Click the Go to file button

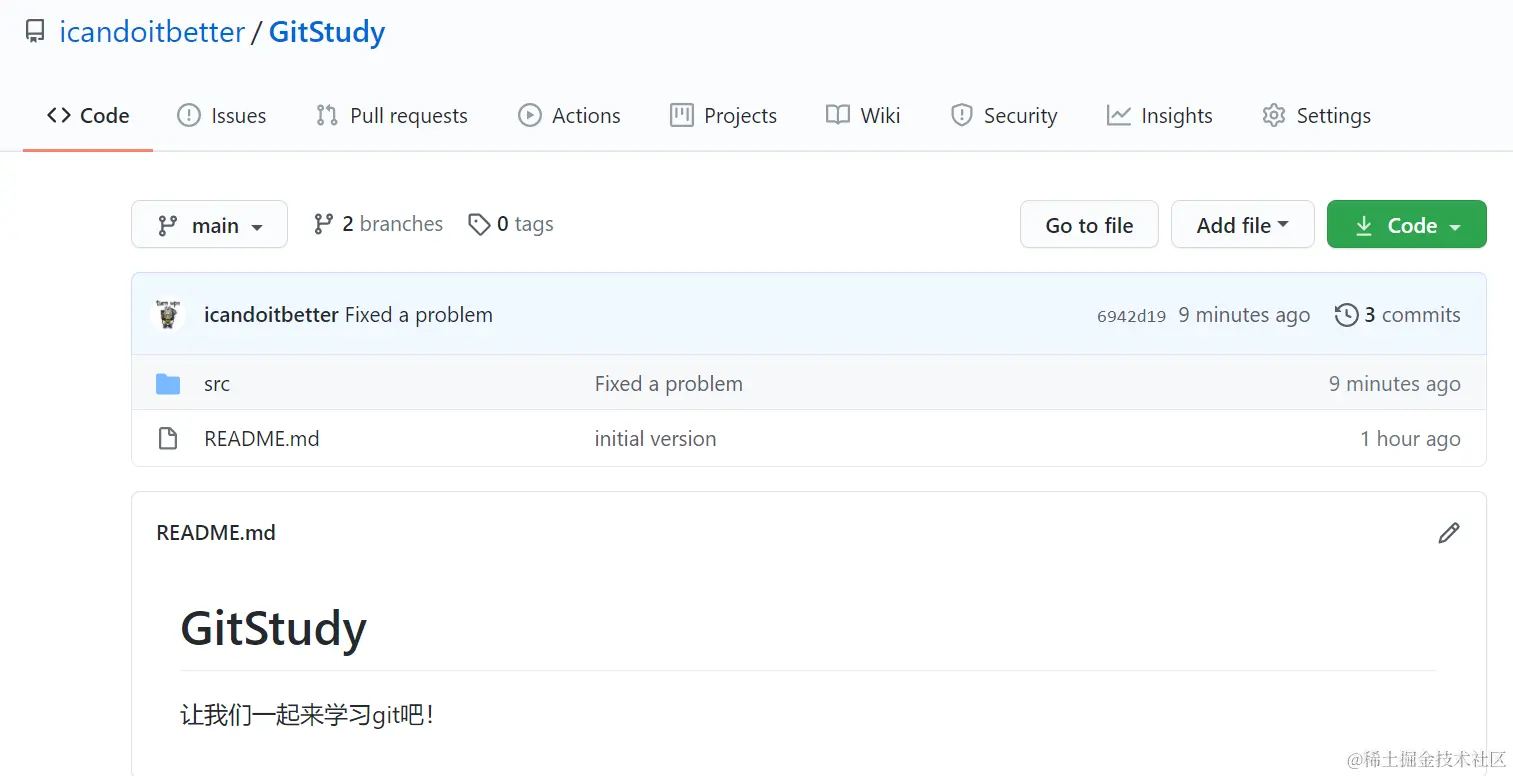[1089, 225]
